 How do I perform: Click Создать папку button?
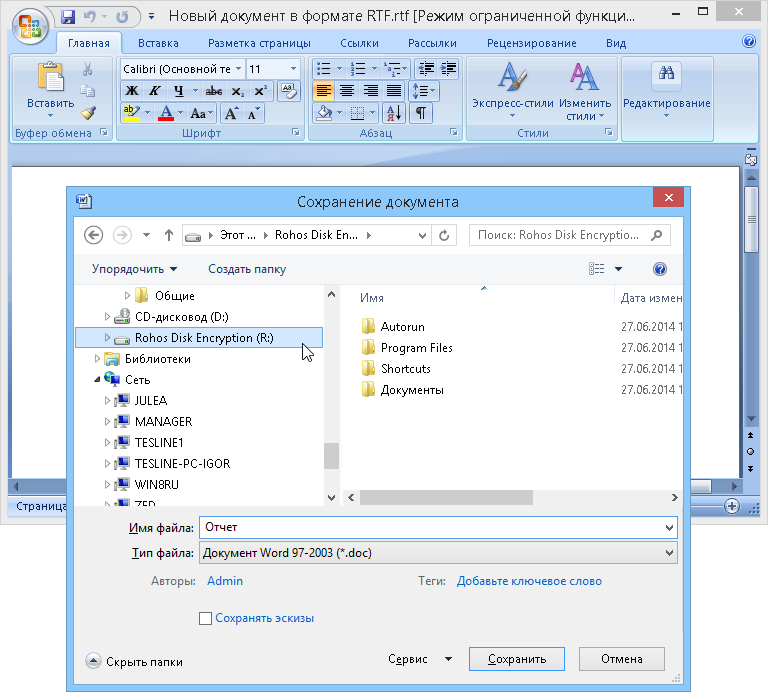click(x=247, y=269)
